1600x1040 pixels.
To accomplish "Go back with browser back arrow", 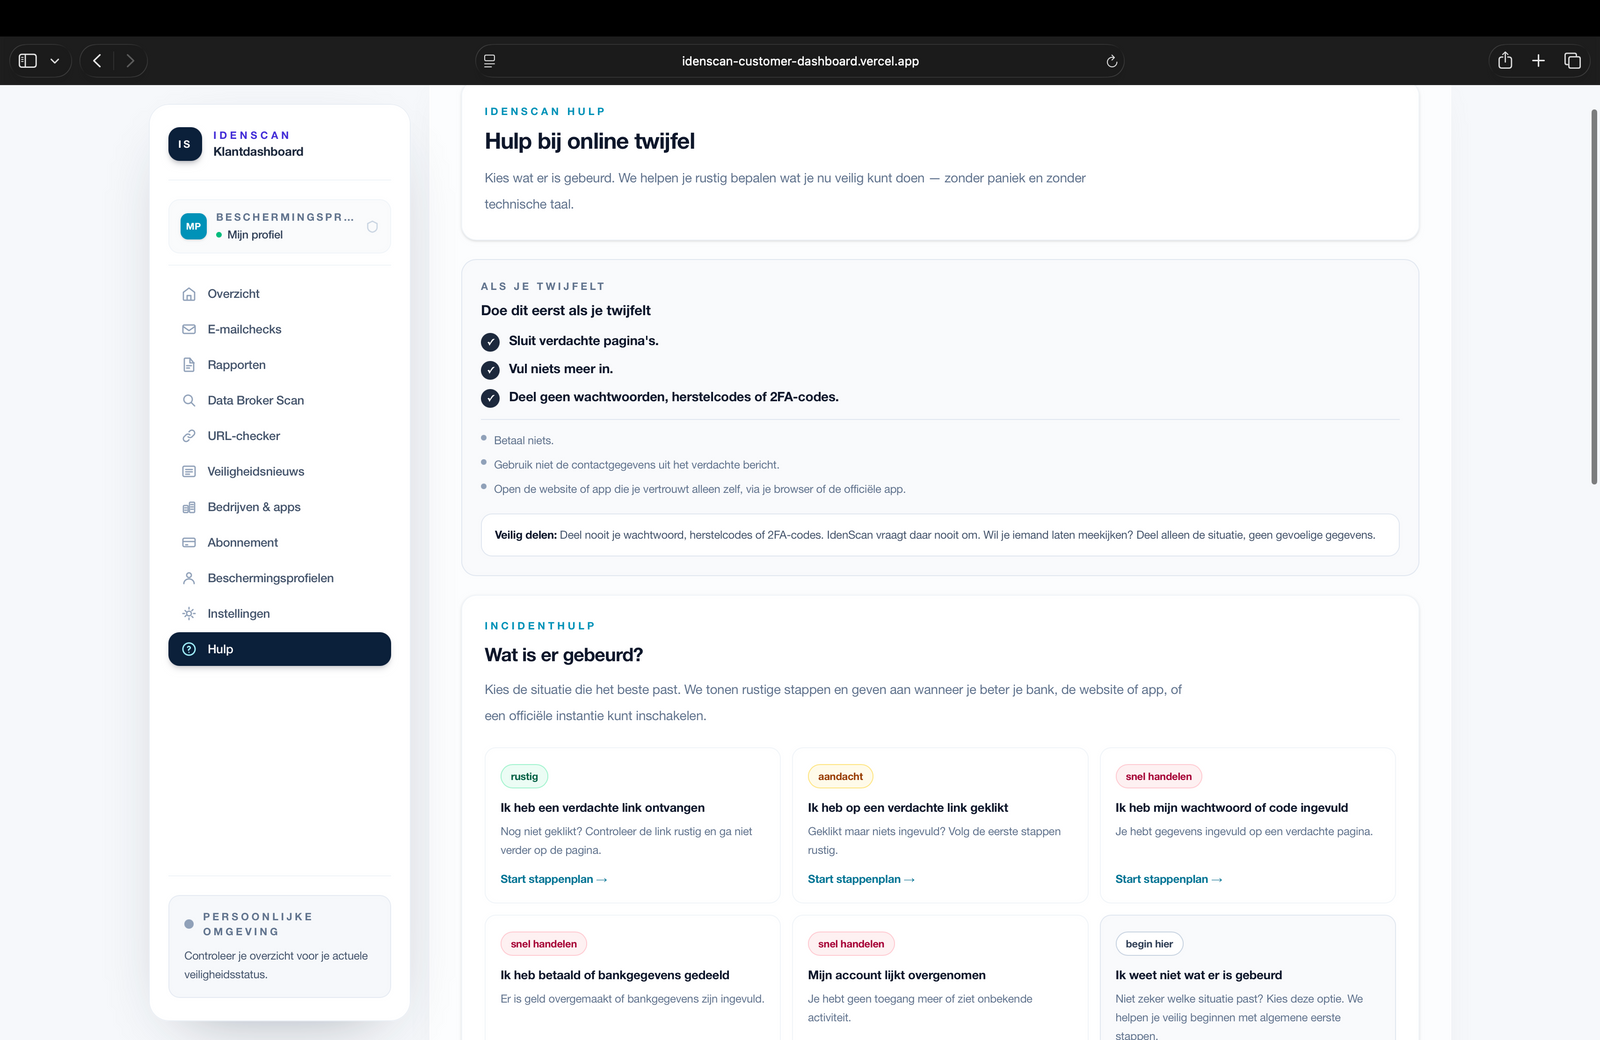I will (97, 61).
